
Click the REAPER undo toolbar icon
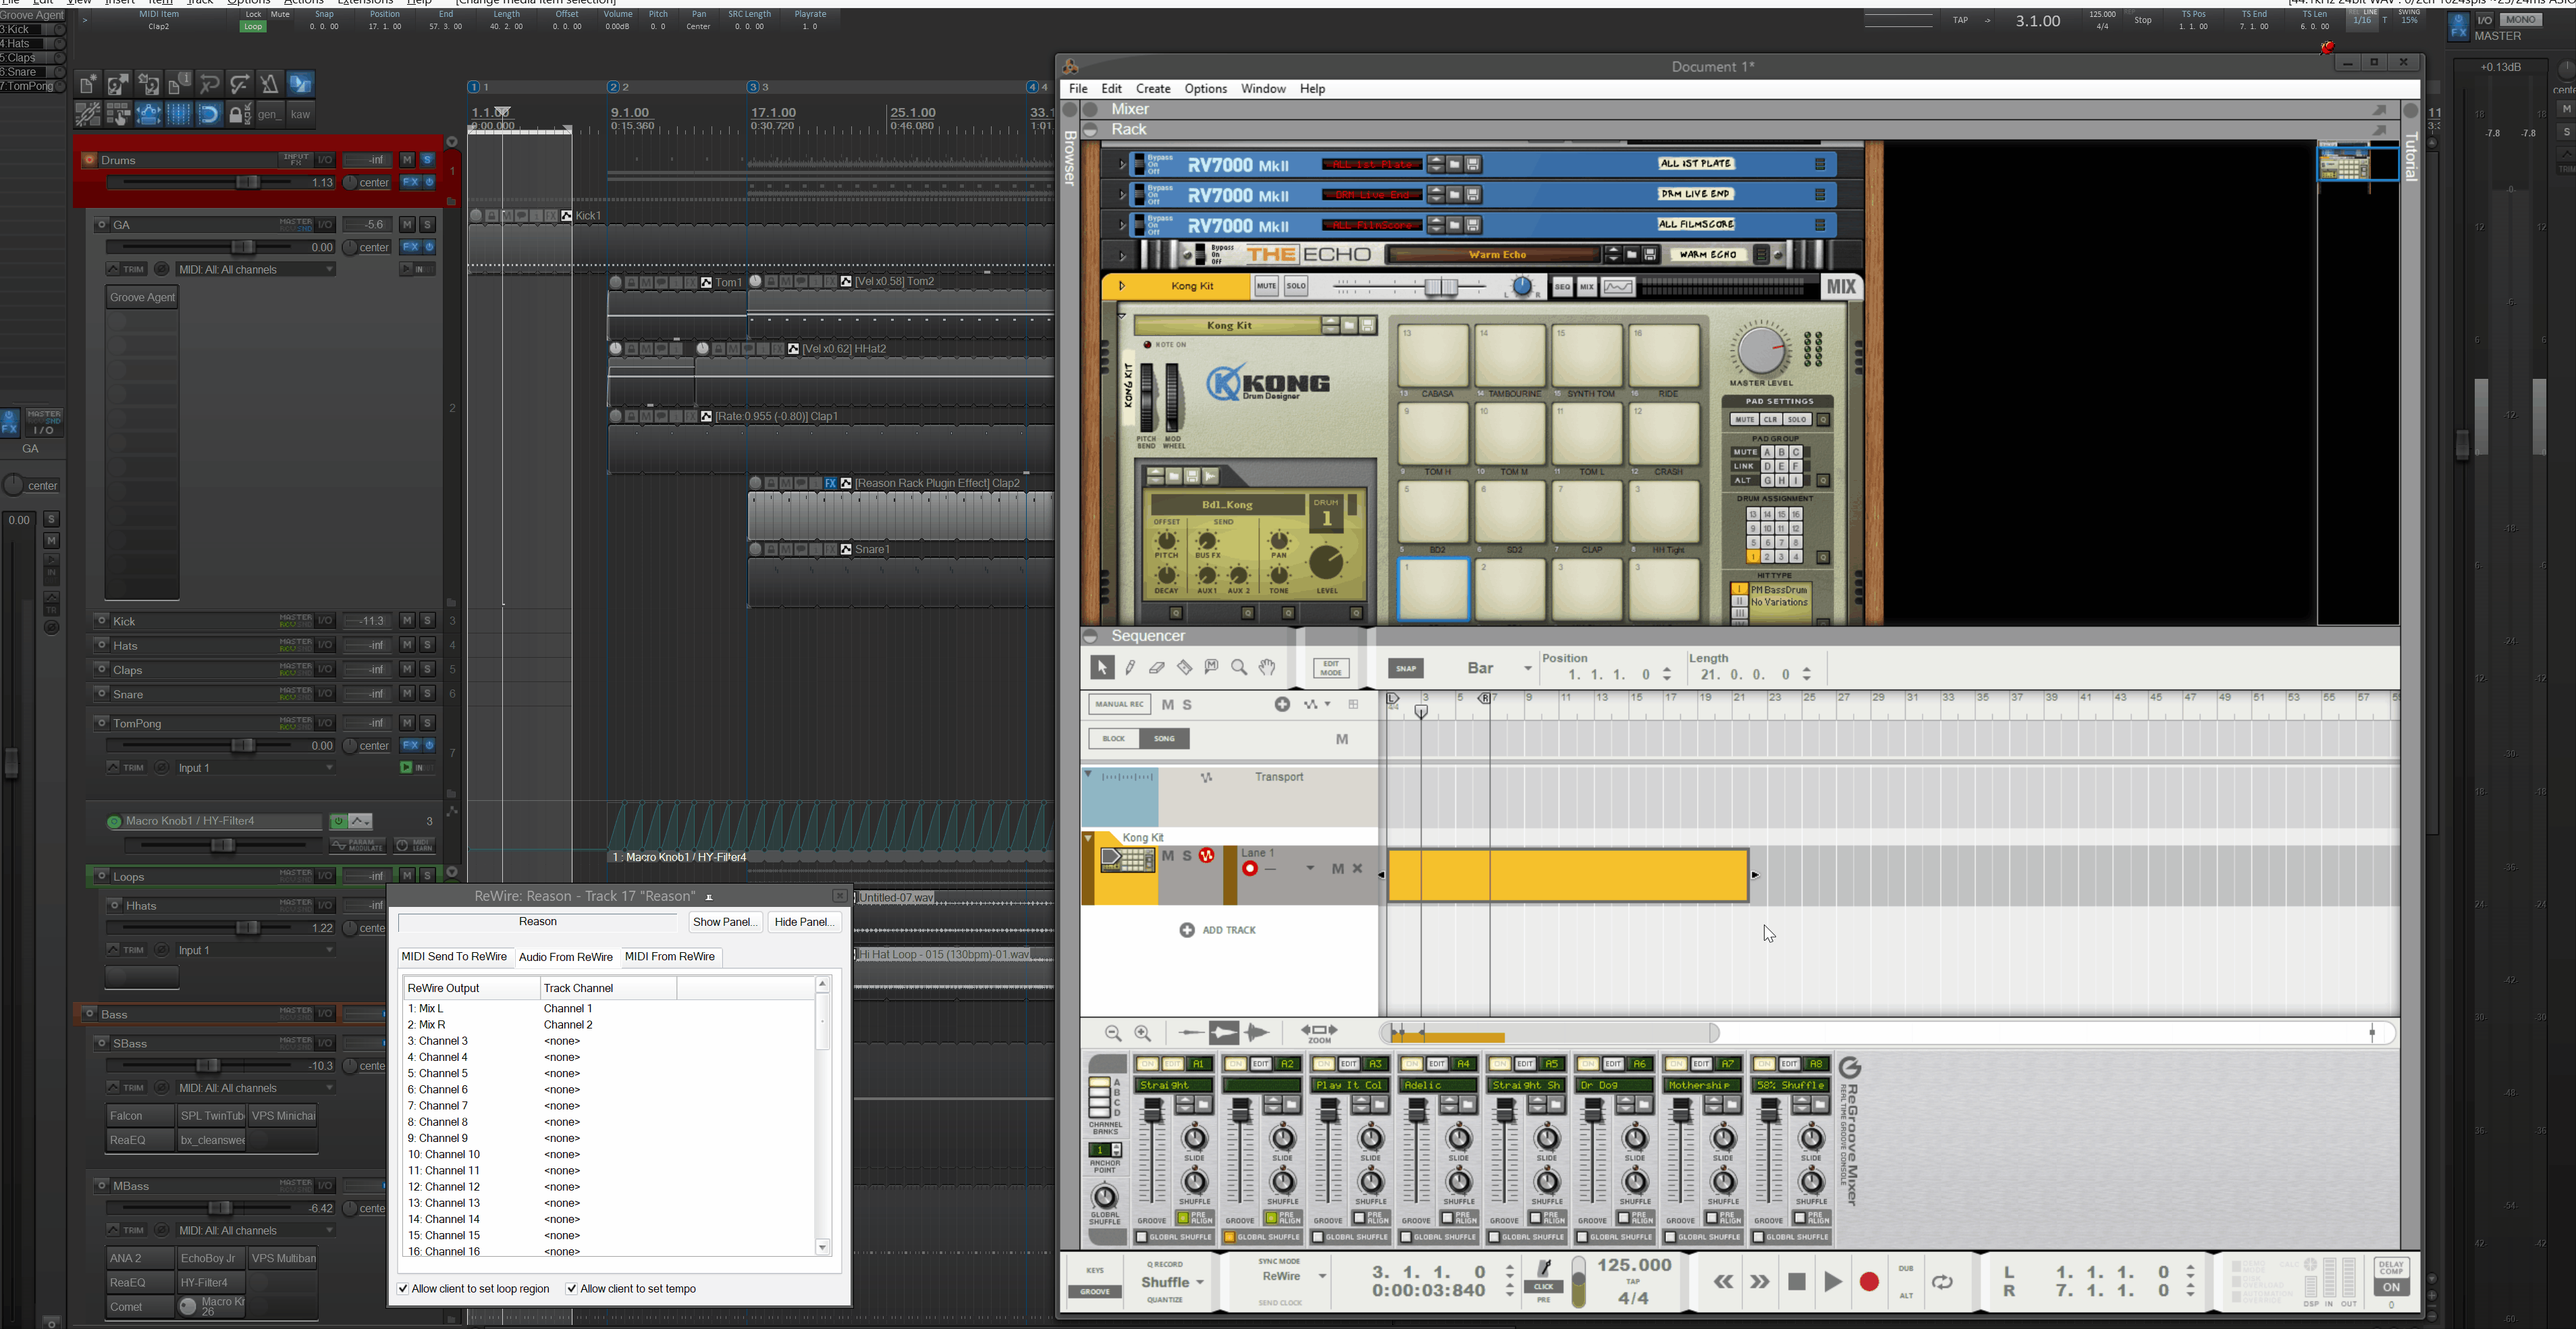(209, 84)
